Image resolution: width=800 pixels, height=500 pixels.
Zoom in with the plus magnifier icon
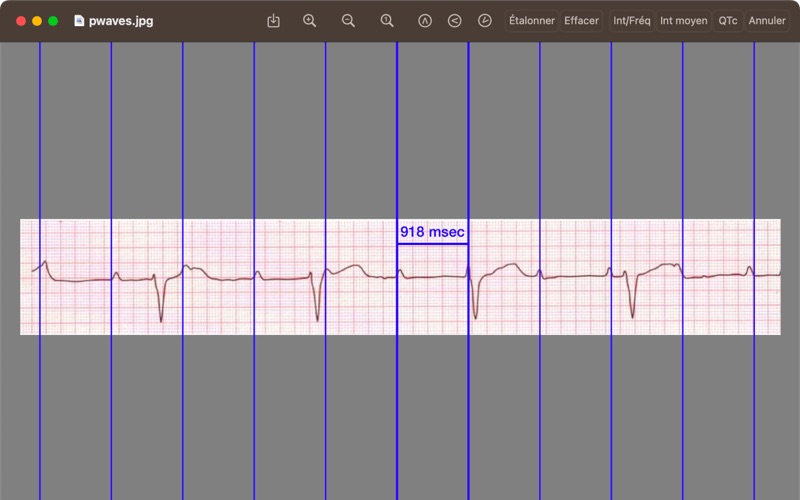click(310, 21)
